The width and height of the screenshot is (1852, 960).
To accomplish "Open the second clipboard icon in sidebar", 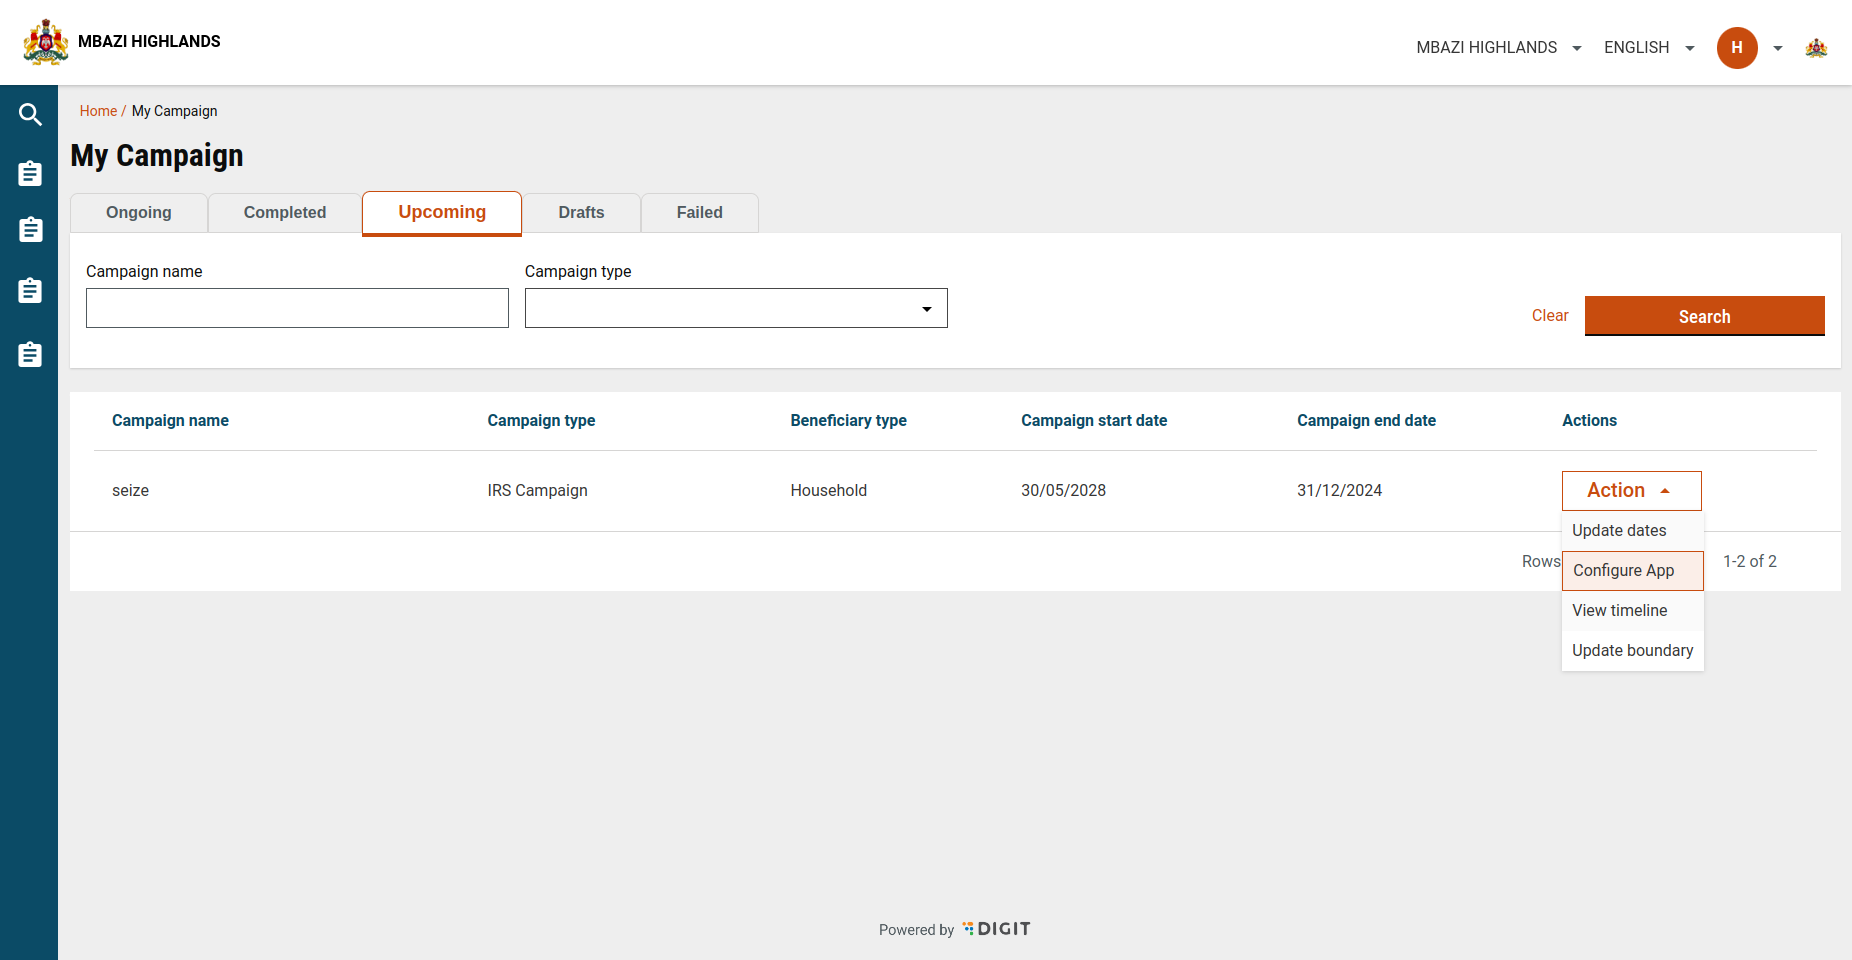I will pos(30,230).
